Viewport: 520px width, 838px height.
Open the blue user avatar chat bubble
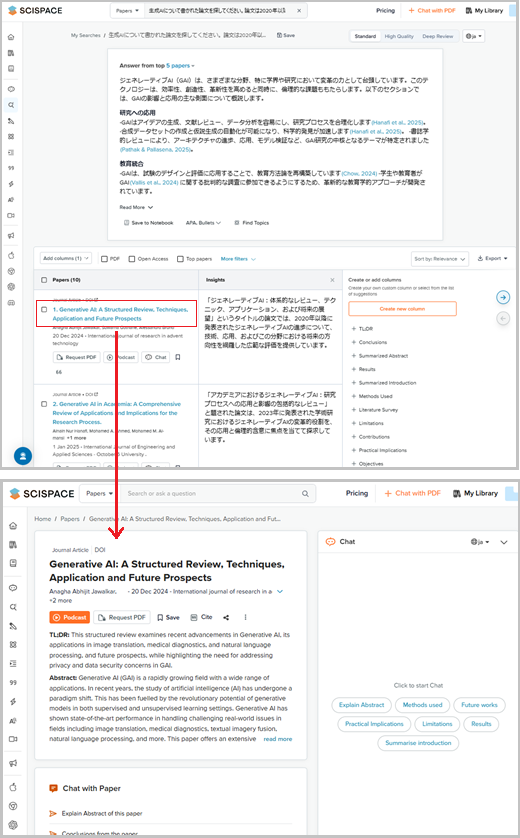point(22,456)
